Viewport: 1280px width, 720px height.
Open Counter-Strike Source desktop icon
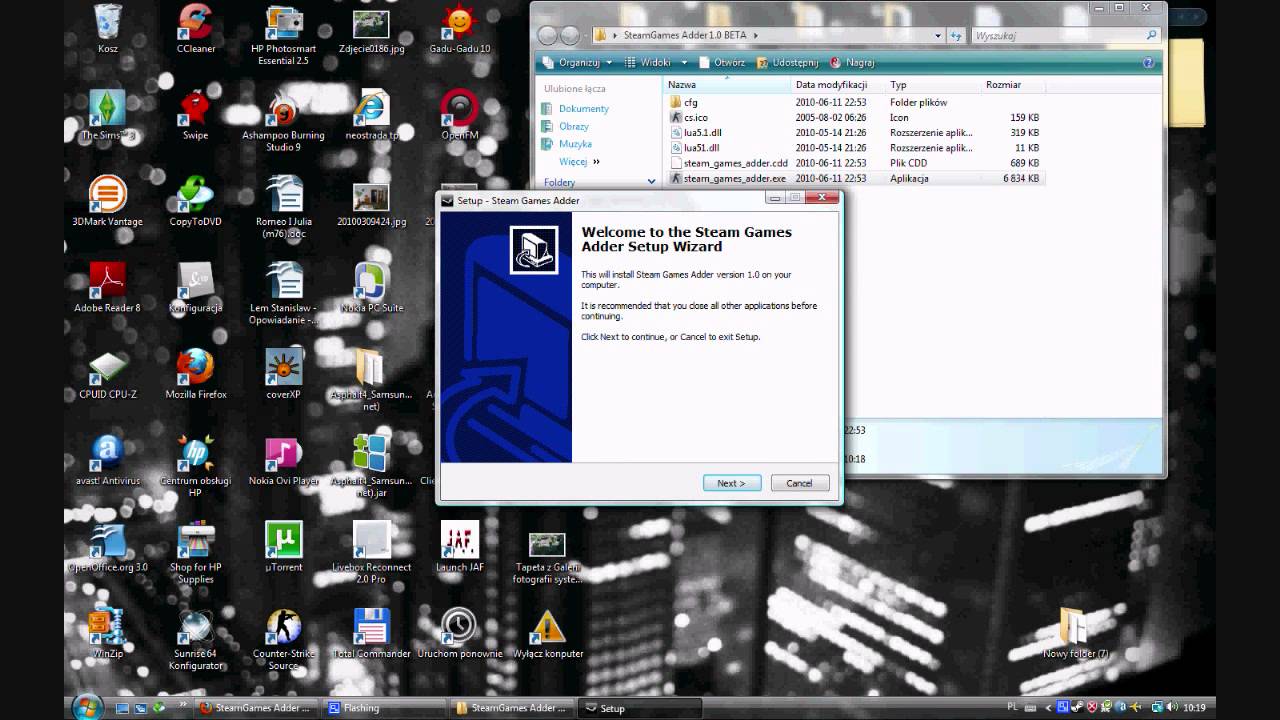[x=283, y=639]
